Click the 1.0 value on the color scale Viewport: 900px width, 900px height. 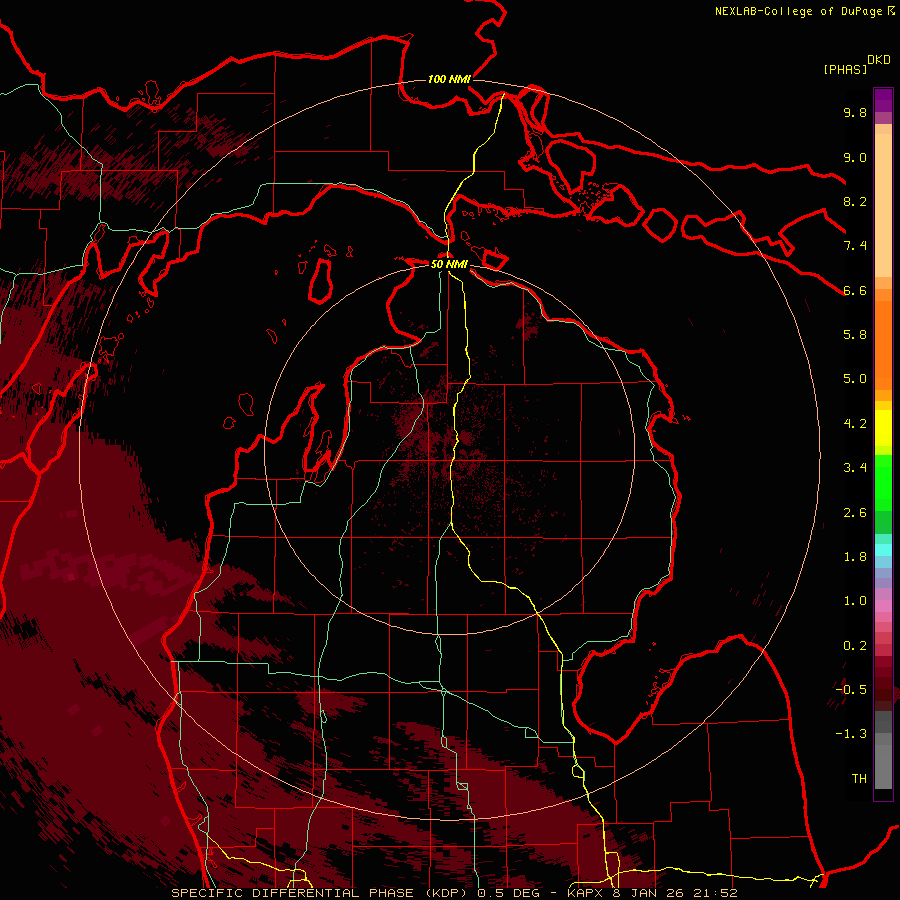[x=855, y=601]
